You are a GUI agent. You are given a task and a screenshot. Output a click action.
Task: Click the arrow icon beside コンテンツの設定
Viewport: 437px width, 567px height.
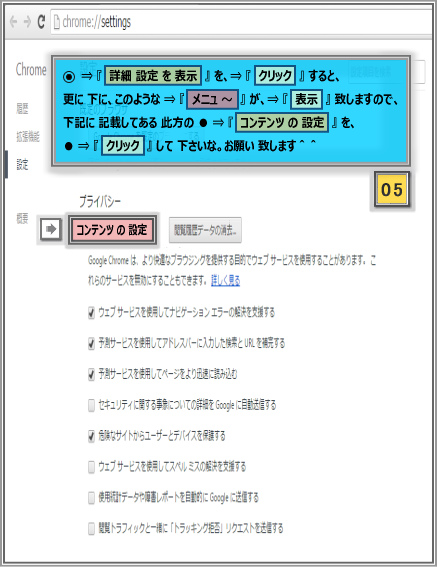50,229
